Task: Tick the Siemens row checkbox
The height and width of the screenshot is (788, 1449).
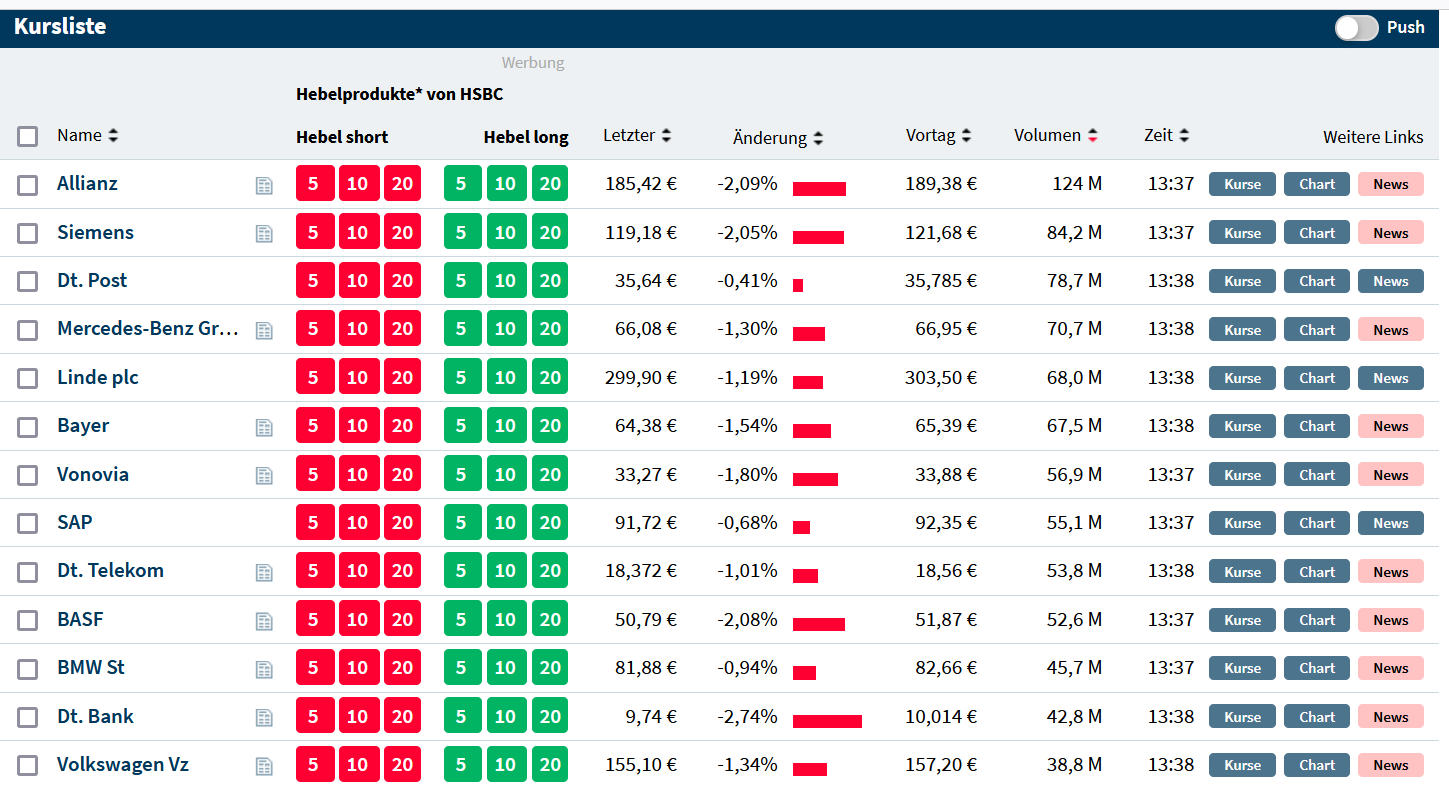Action: (28, 233)
